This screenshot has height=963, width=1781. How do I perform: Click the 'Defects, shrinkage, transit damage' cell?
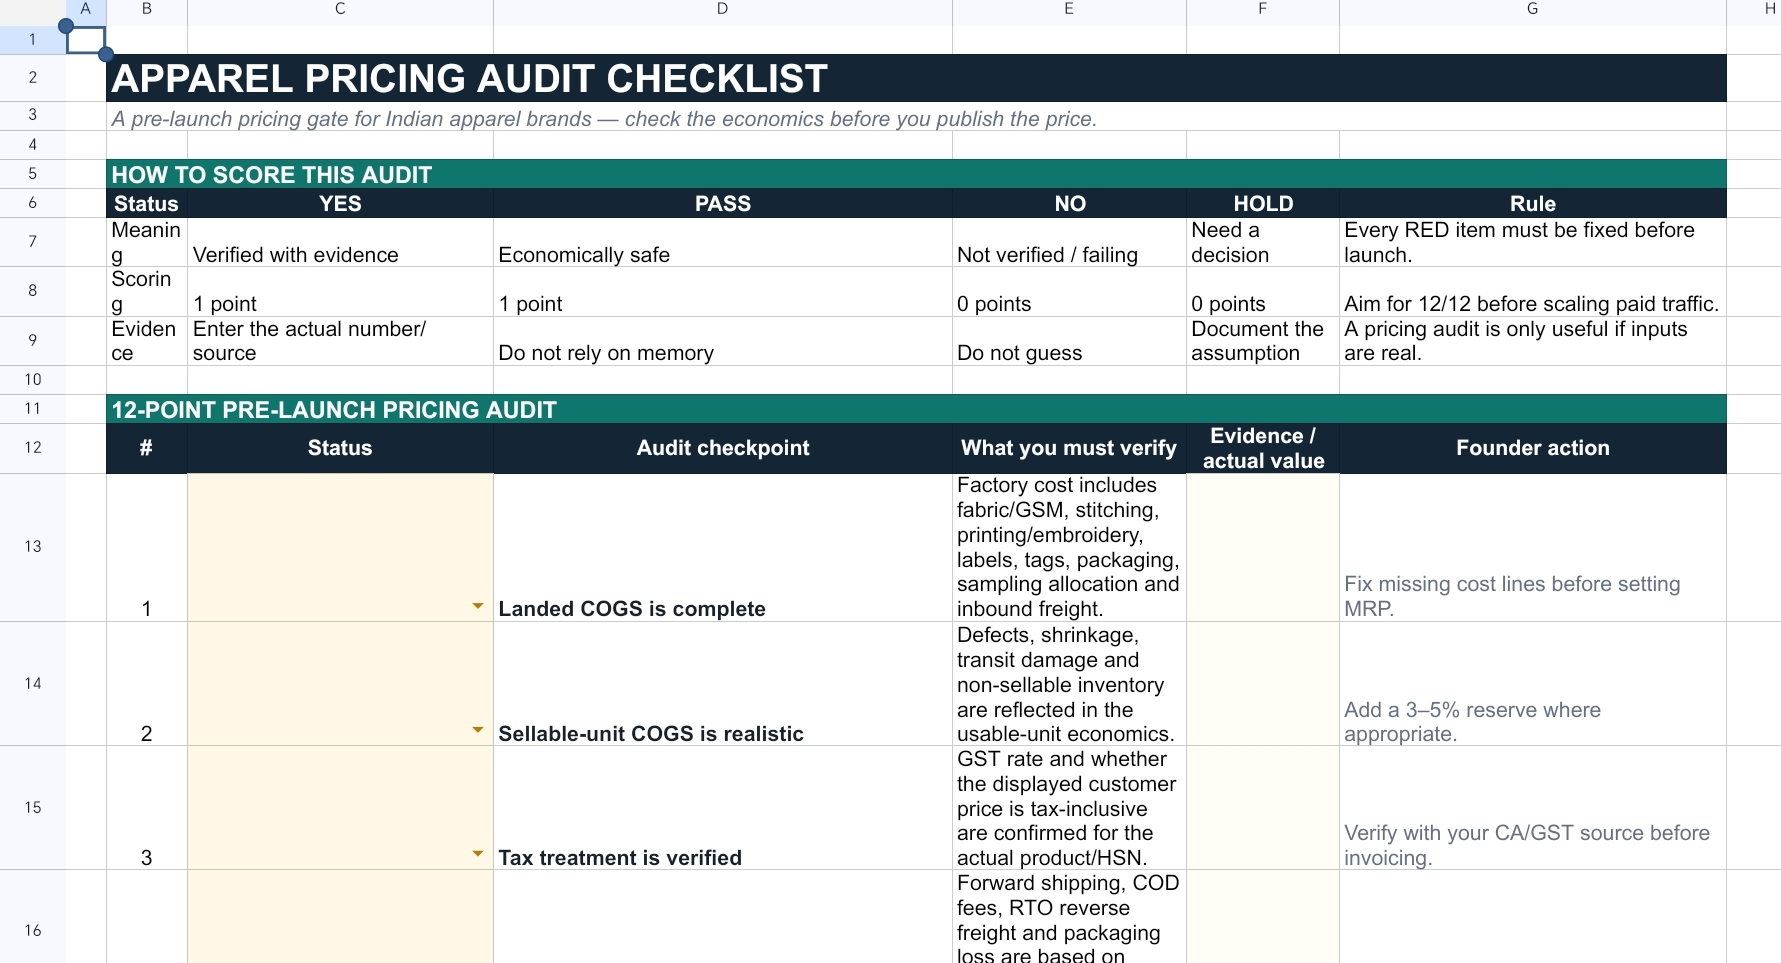[1069, 684]
